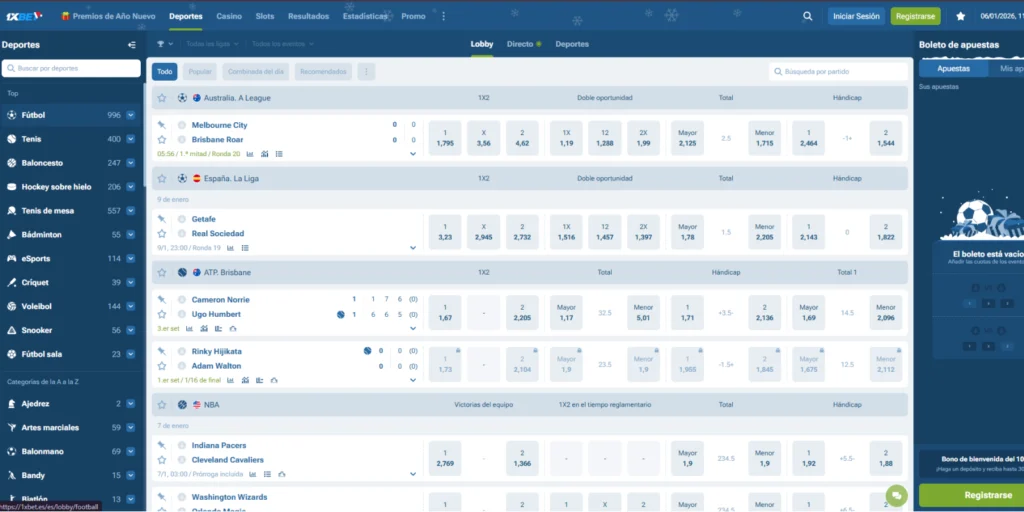The width and height of the screenshot is (1024, 512).
Task: Pin the Getafe match
Action: click(x=162, y=219)
